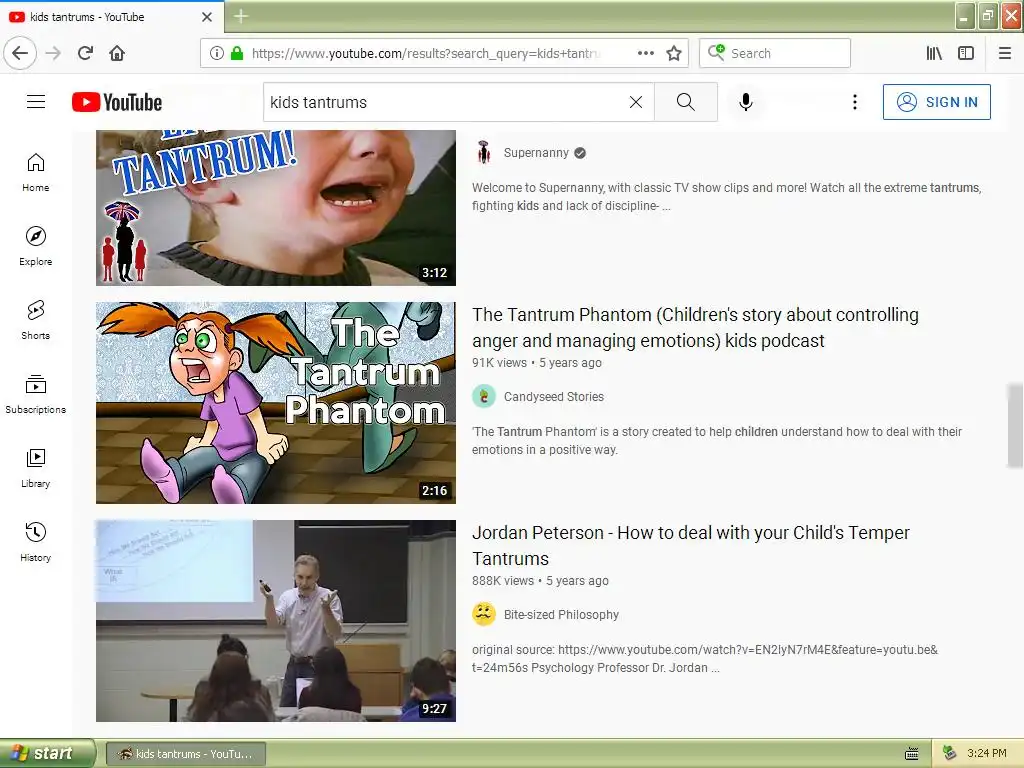Open the Firefox application menu

click(x=1005, y=53)
